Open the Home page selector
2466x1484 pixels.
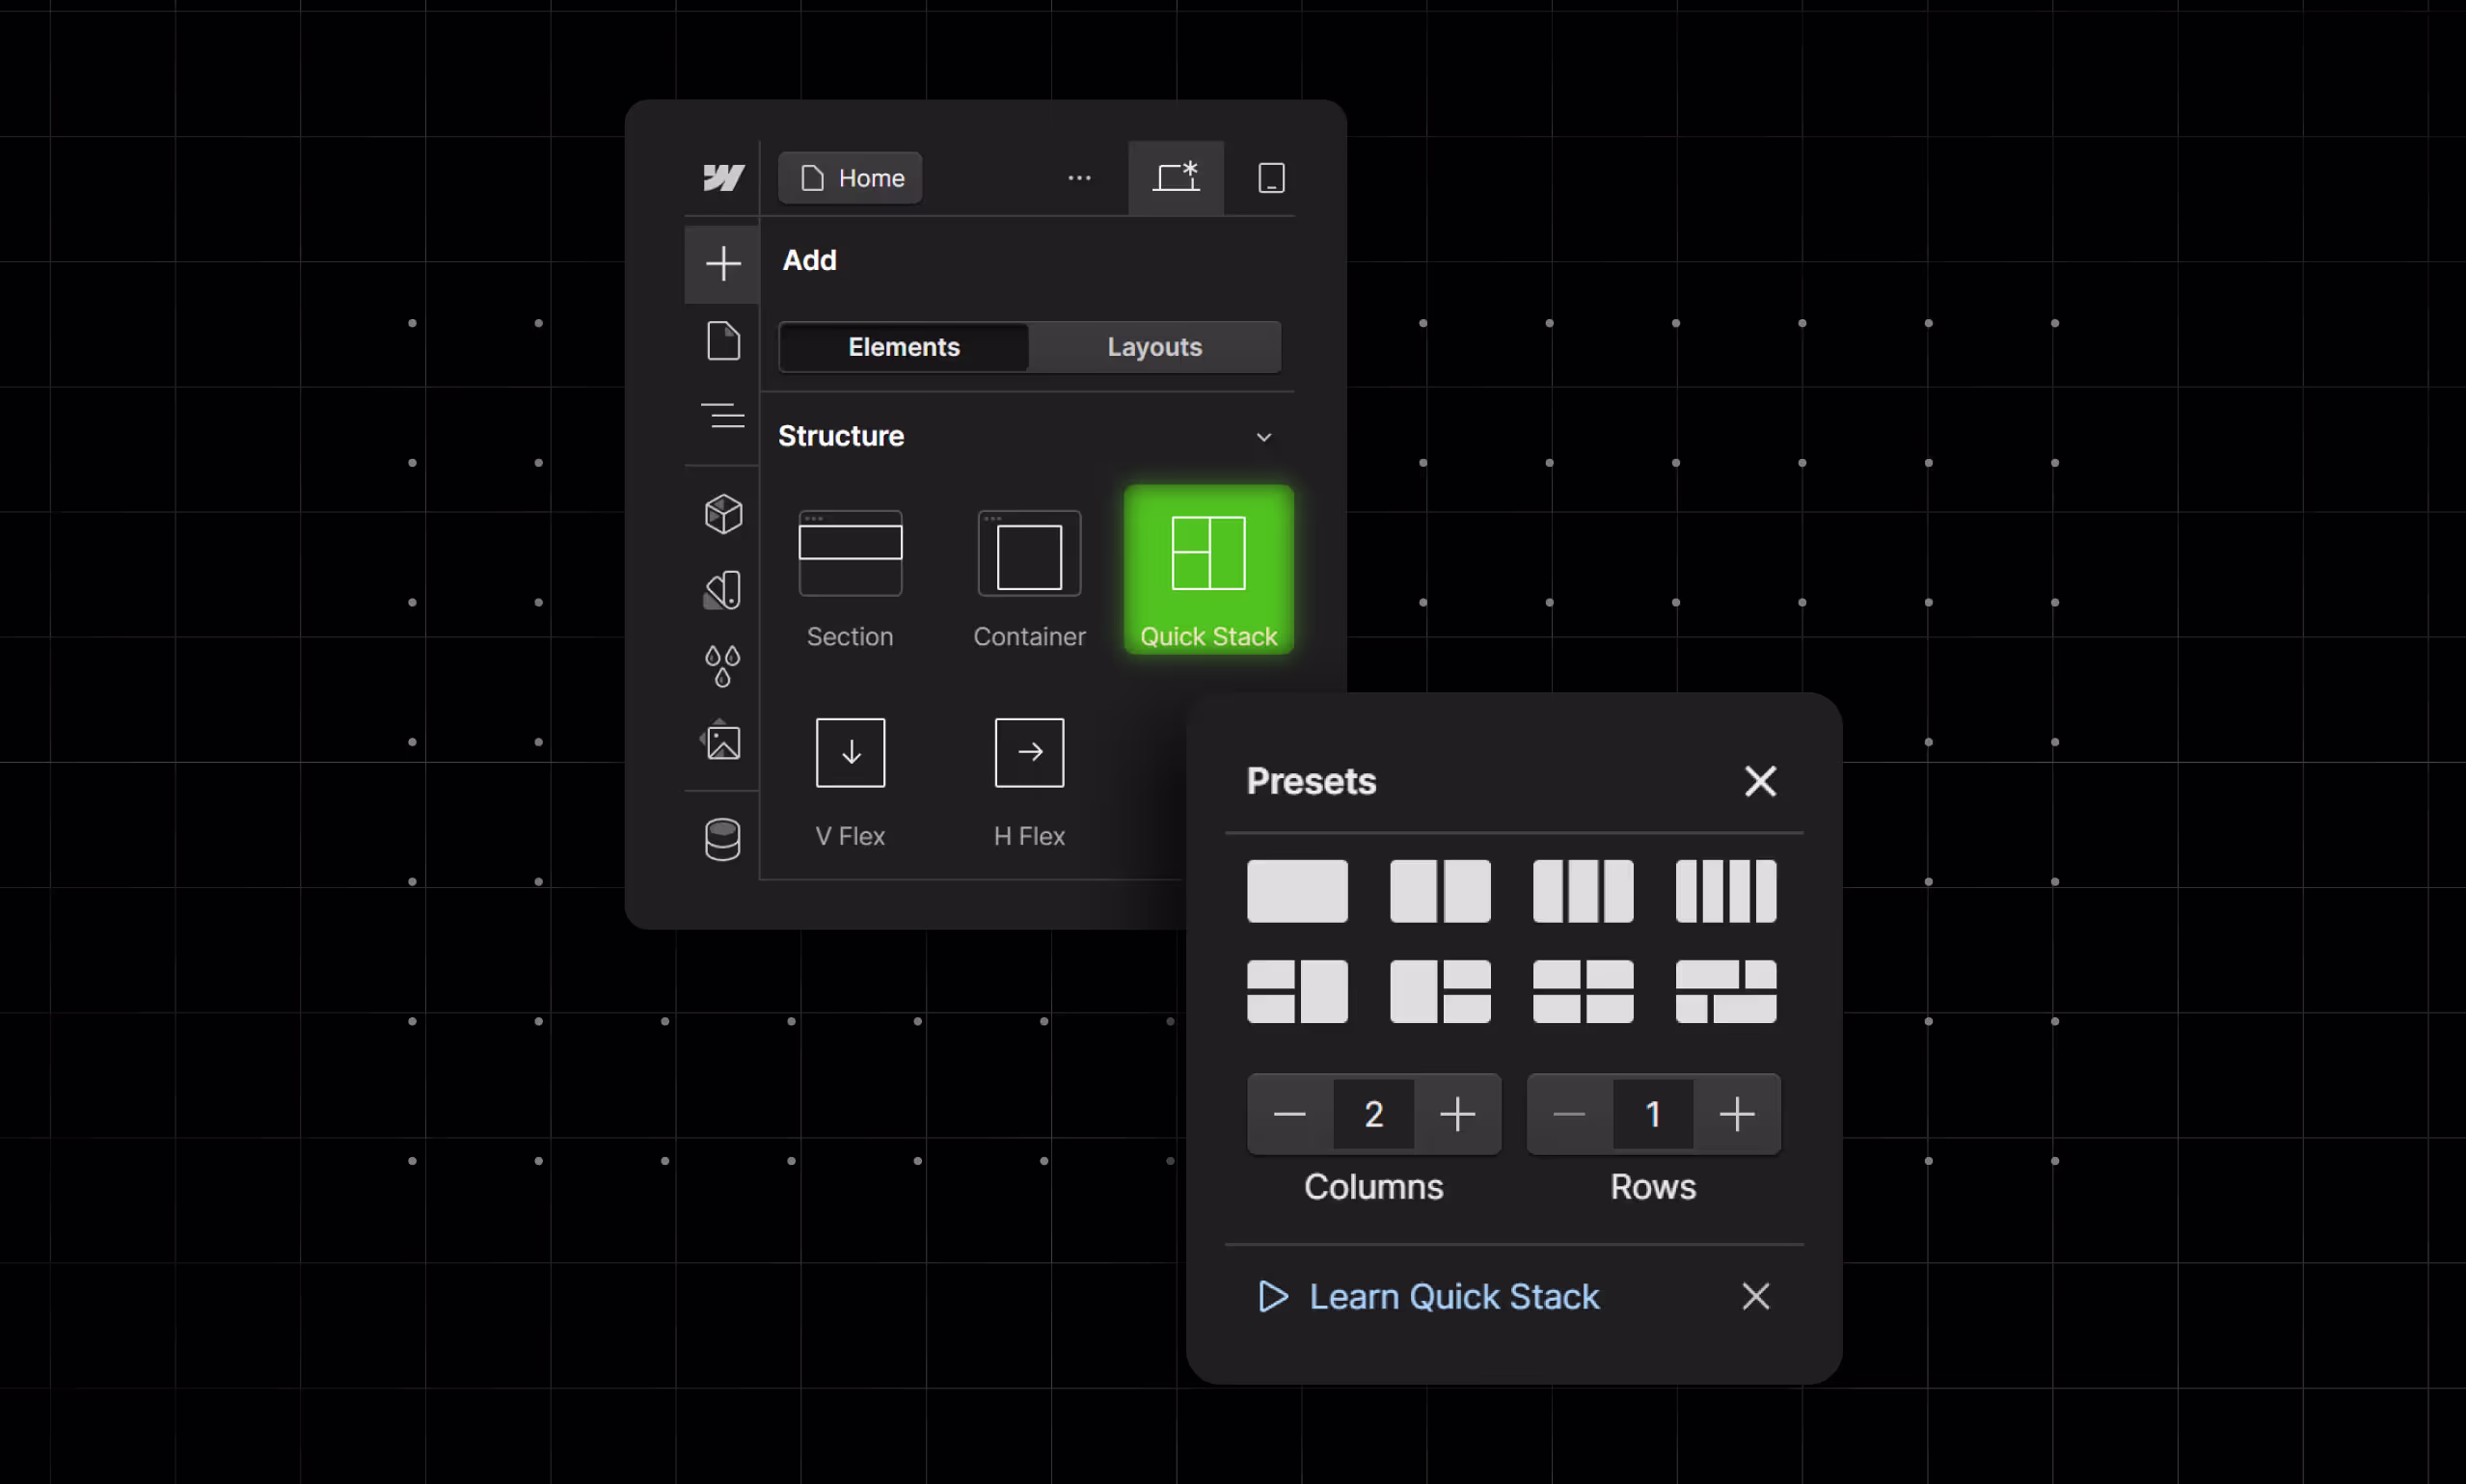pyautogui.click(x=850, y=178)
